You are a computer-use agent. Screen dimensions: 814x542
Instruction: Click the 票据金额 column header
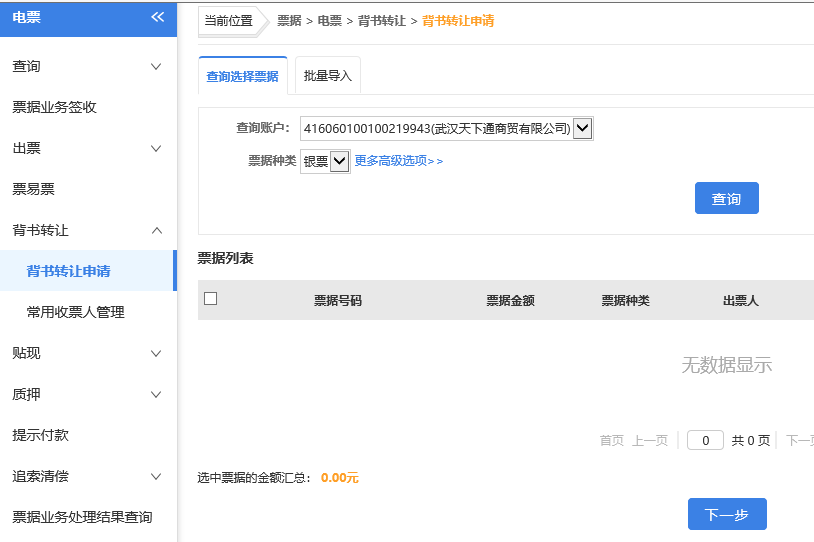510,301
